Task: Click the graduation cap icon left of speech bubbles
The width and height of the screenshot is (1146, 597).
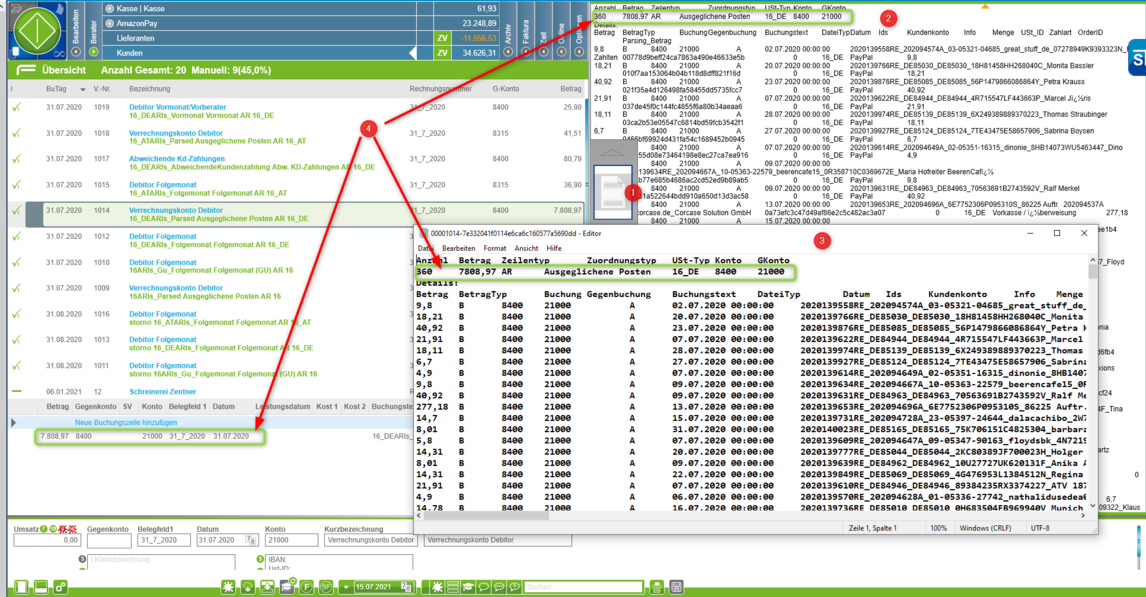Action: (468, 587)
